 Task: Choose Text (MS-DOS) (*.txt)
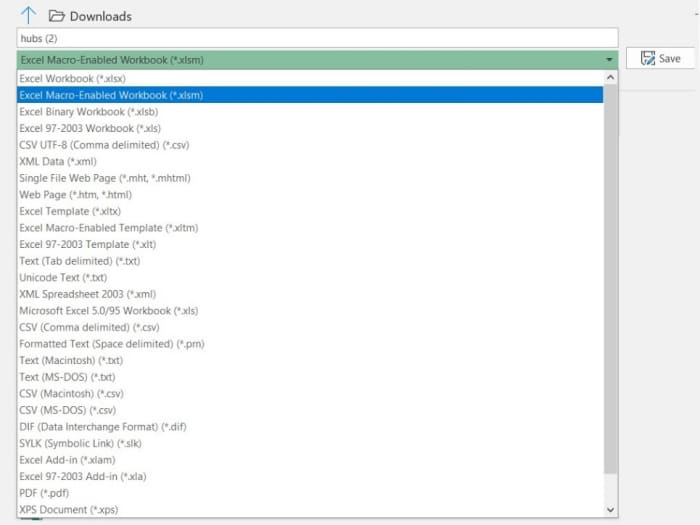coord(310,377)
